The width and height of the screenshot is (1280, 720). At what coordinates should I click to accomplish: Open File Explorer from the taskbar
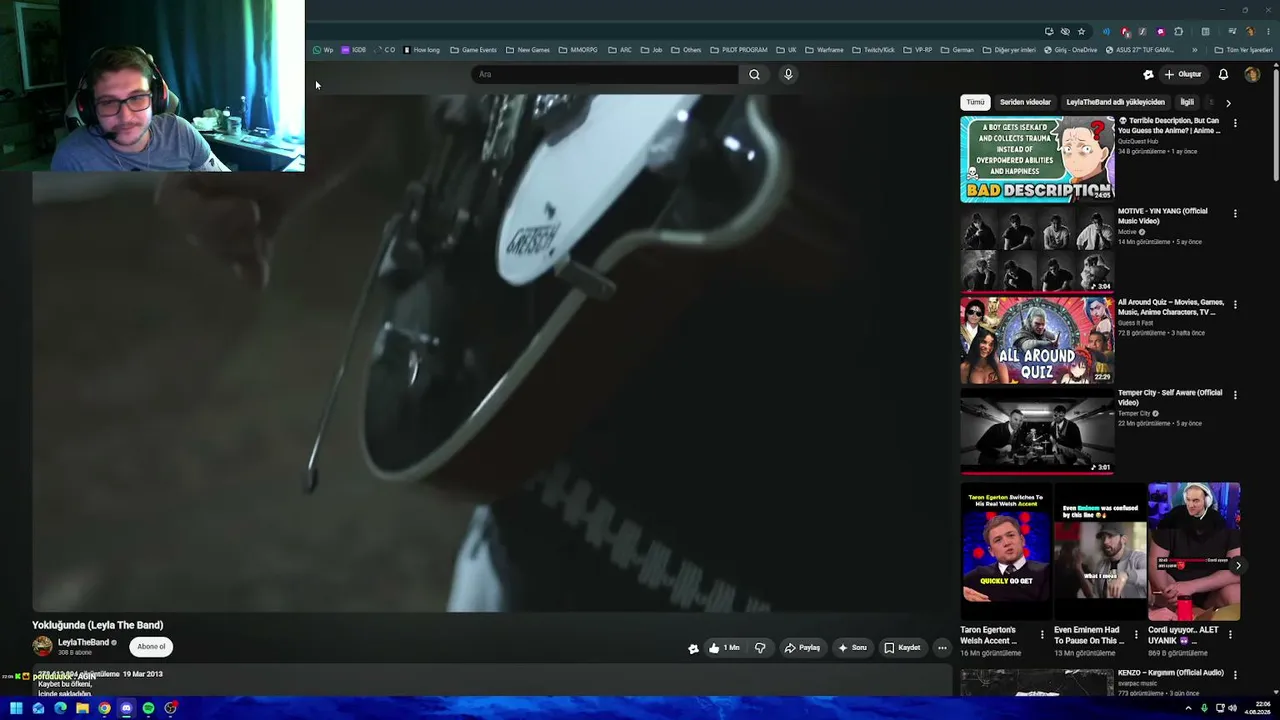pyautogui.click(x=82, y=708)
